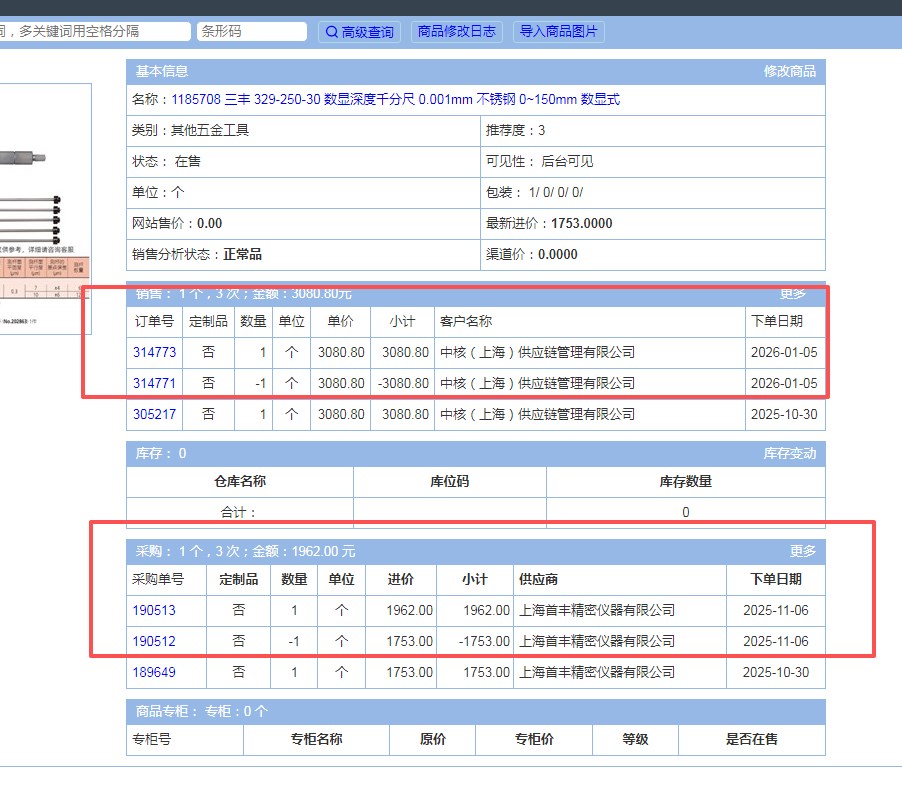The image size is (902, 786).
Task: Click the 库存数量 column header
Action: tap(685, 481)
